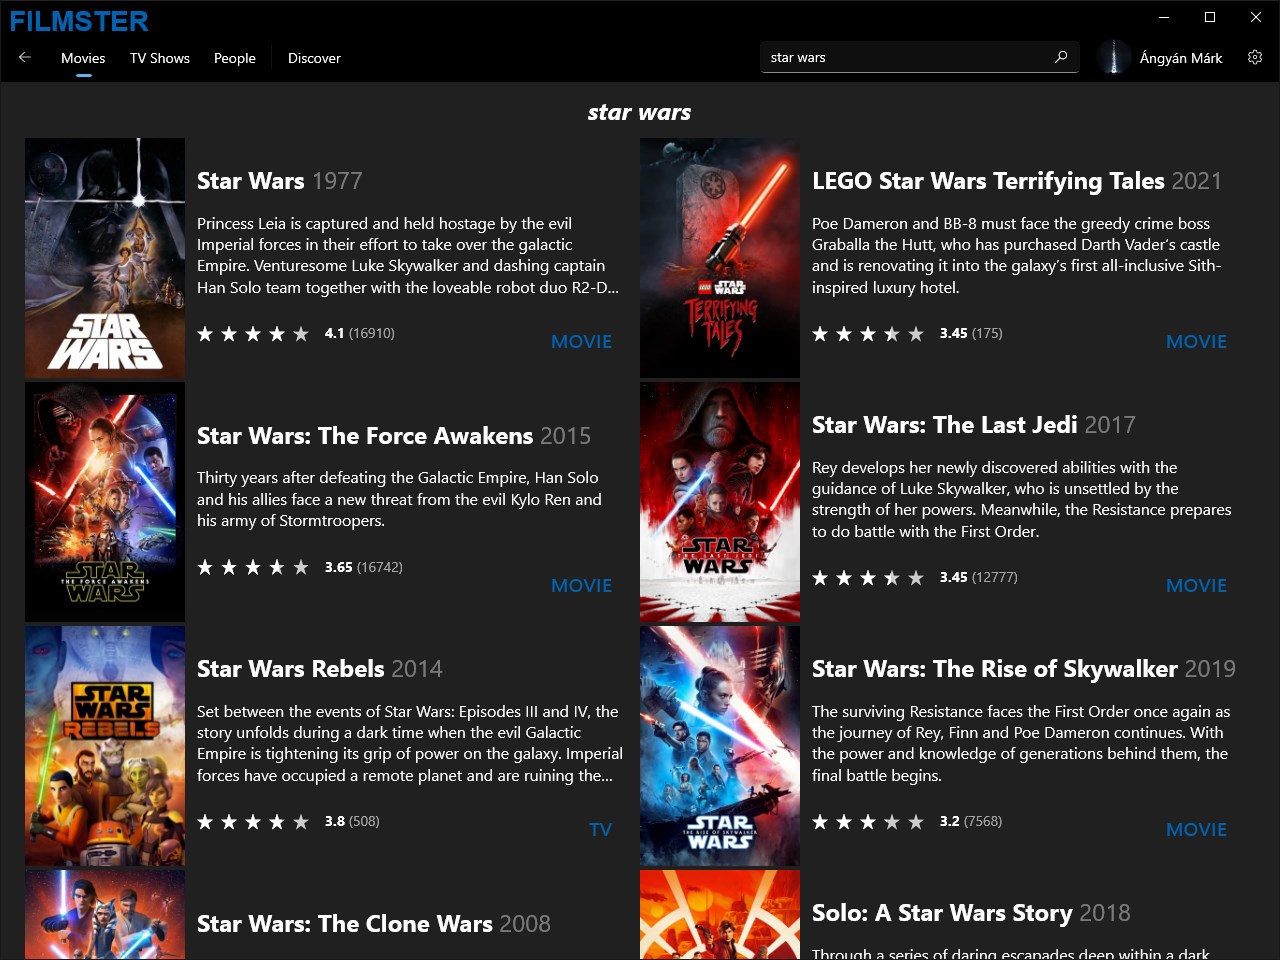The width and height of the screenshot is (1280, 960).
Task: Open The Last Jedi poster
Action: (720, 502)
